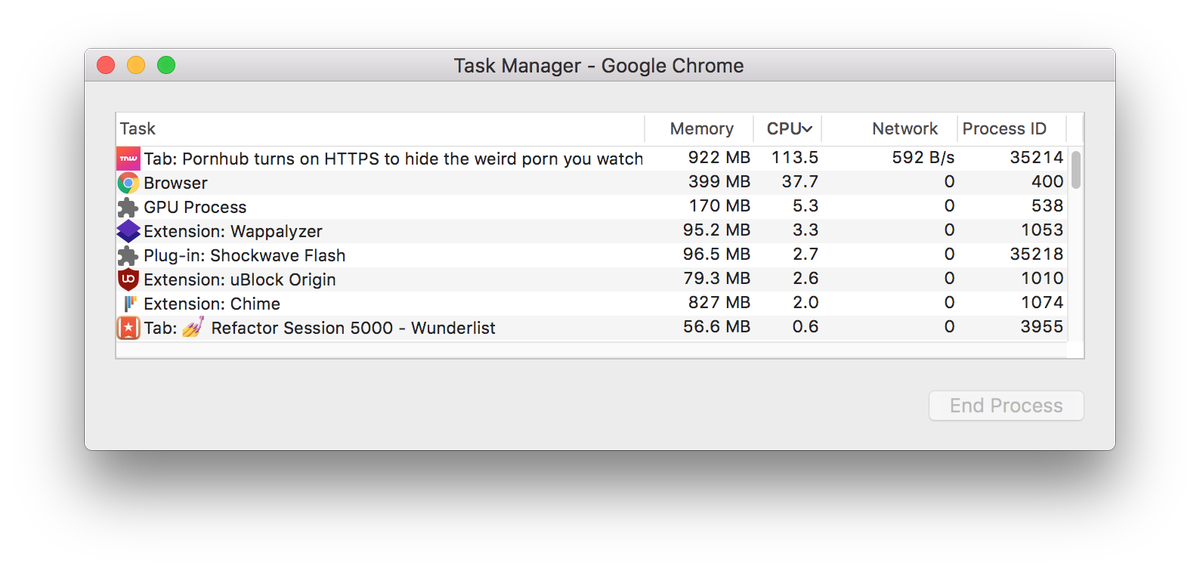Sort by the Task column header
This screenshot has height=571, width=1200.
click(x=380, y=128)
